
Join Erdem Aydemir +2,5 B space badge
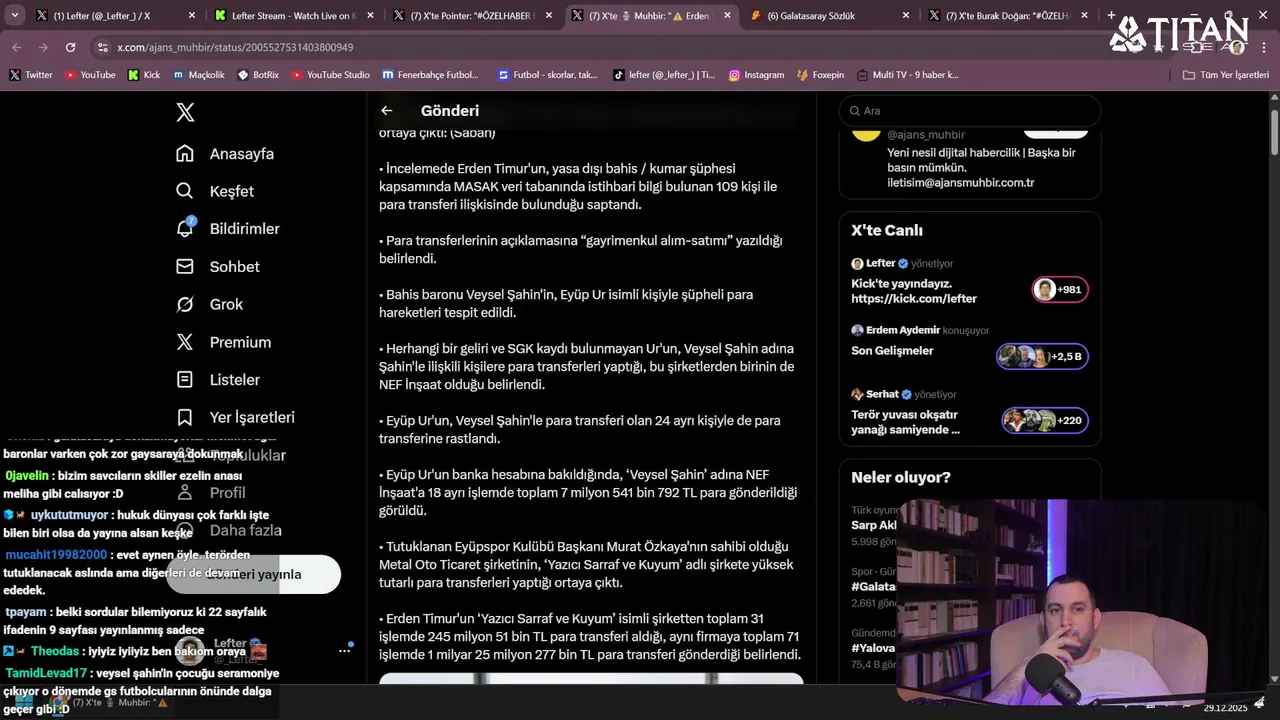point(1042,356)
